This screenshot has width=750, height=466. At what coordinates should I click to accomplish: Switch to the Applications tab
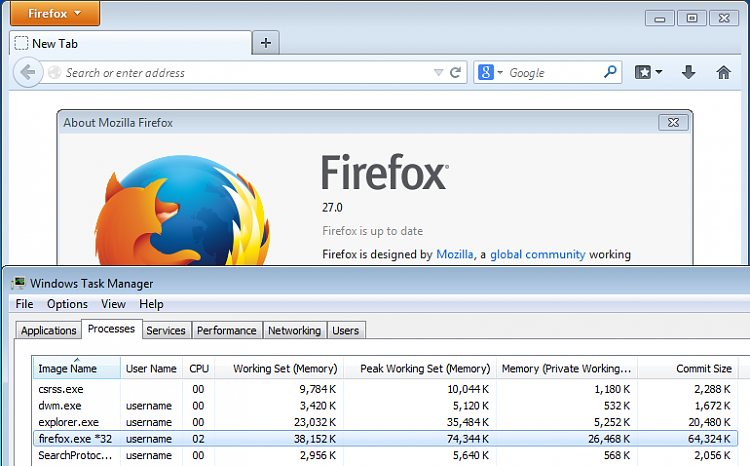coord(48,331)
